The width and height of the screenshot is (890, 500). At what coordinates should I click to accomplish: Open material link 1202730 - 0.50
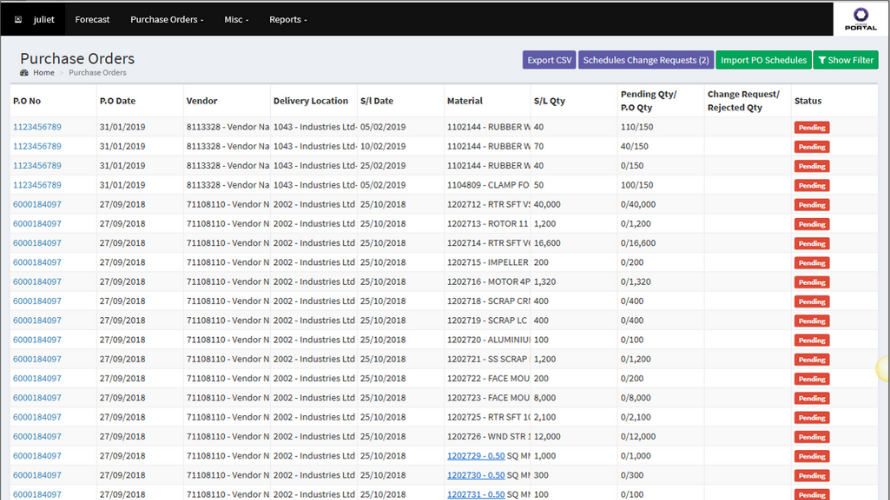(x=476, y=475)
